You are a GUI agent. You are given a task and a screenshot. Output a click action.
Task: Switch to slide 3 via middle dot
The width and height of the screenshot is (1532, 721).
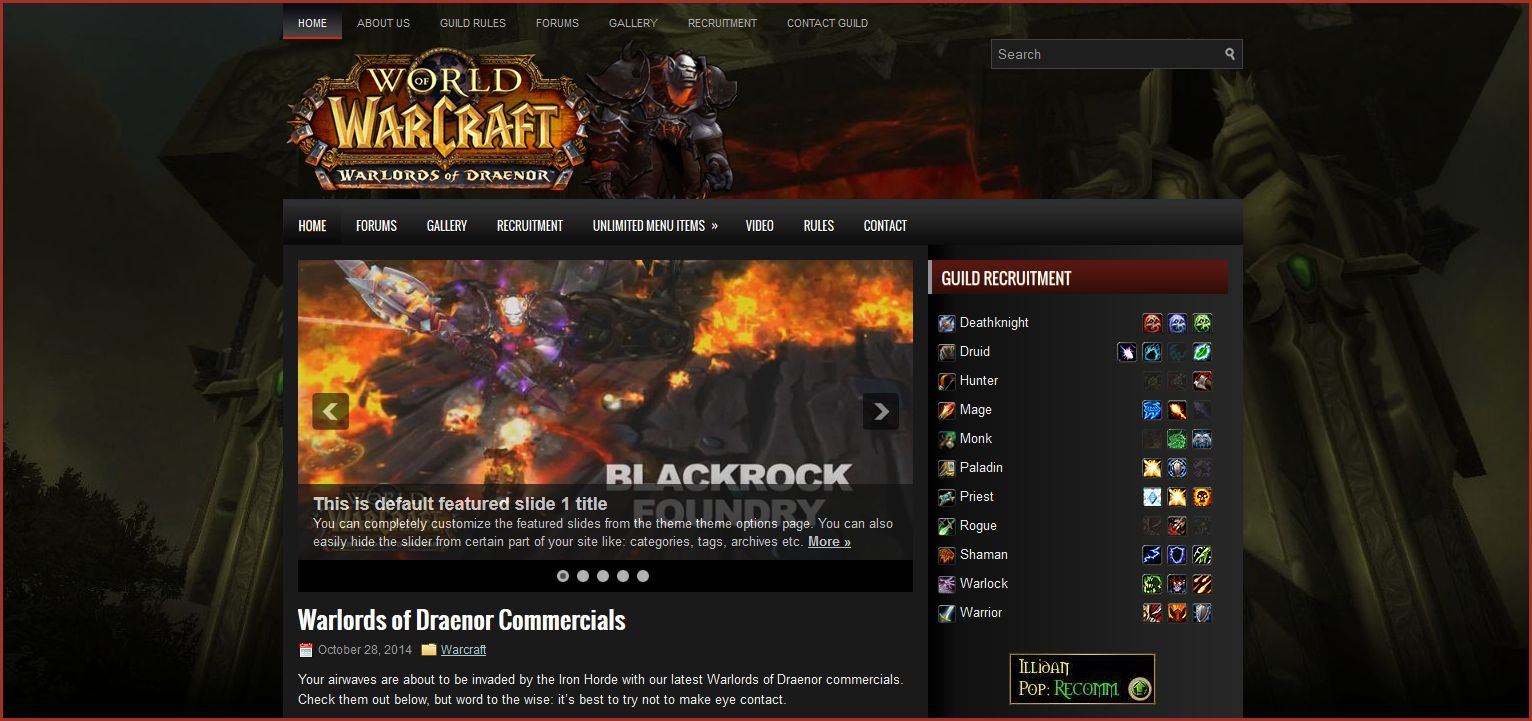pyautogui.click(x=603, y=576)
